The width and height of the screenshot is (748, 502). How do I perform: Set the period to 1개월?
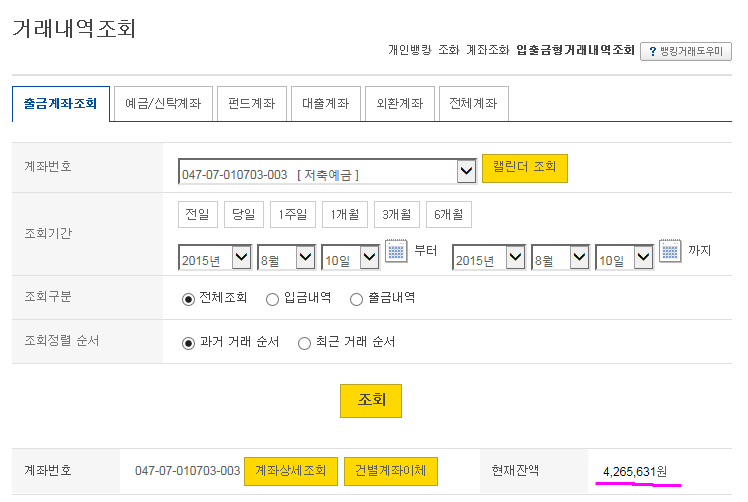345,214
